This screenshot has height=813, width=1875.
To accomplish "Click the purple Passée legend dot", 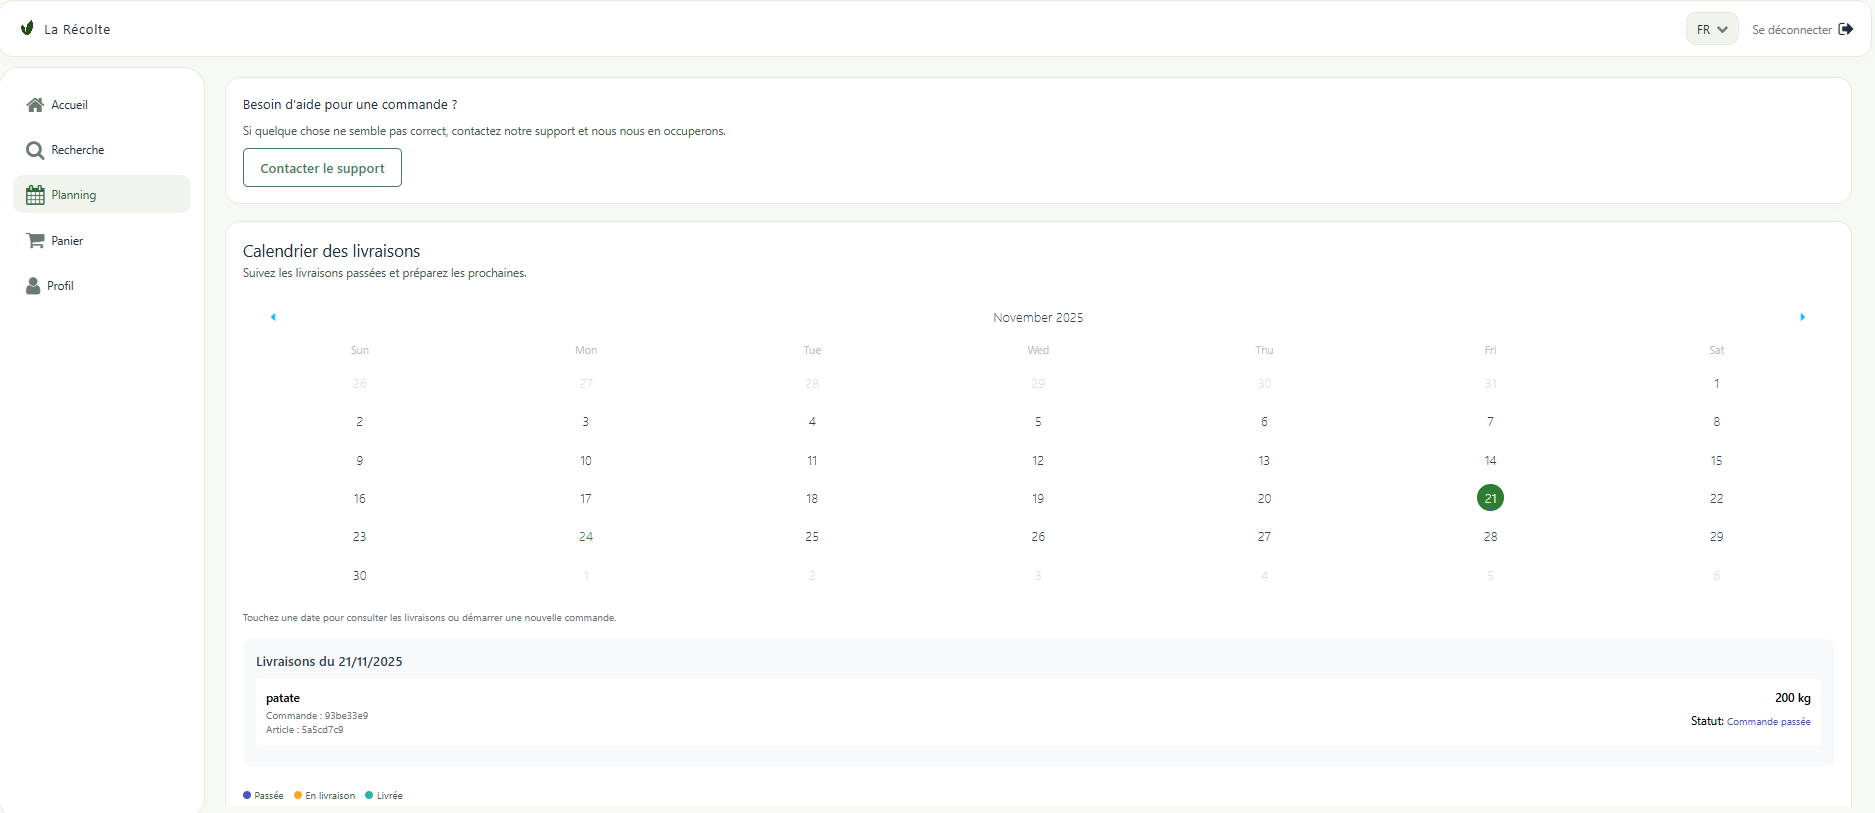I will 247,796.
